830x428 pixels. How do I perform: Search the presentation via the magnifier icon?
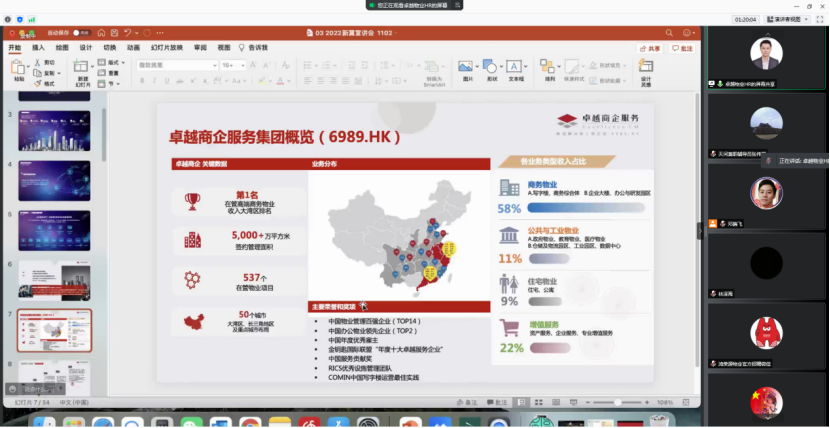tap(669, 33)
